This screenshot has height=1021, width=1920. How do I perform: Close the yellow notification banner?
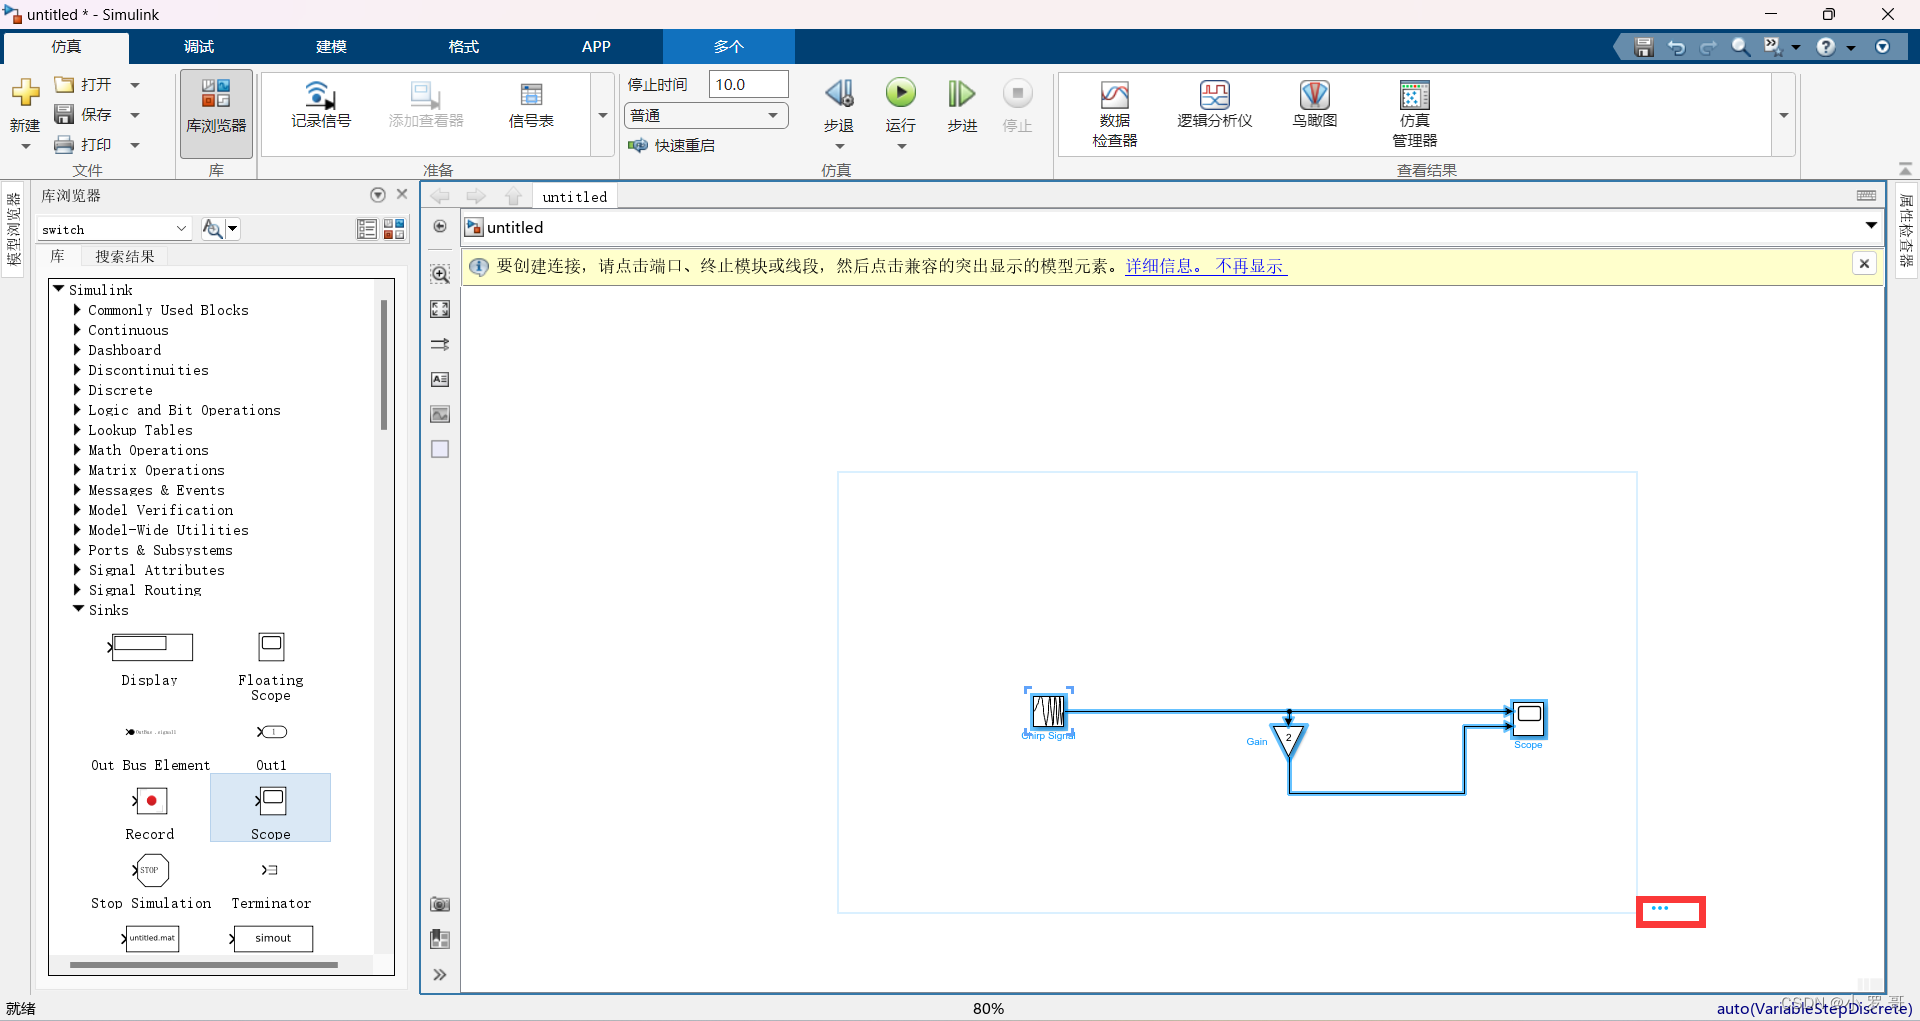[1864, 264]
